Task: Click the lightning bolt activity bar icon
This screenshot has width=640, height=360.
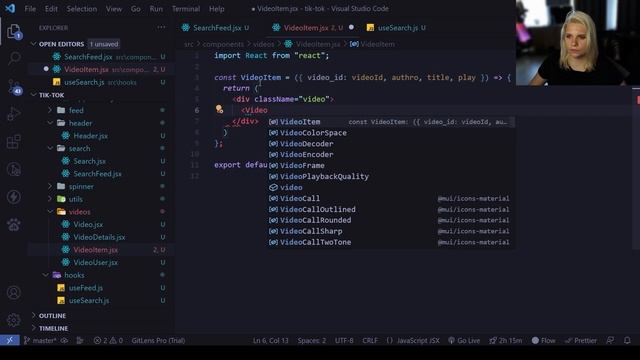Action: point(14,197)
